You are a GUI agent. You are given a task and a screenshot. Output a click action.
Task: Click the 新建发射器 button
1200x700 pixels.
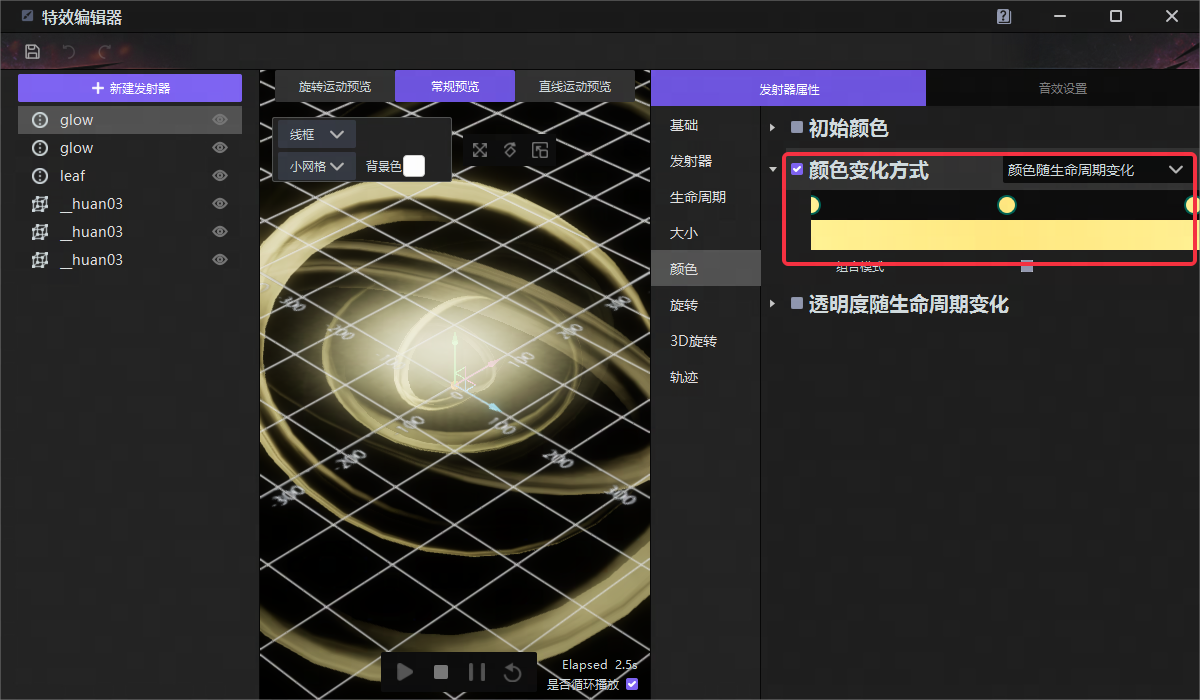[130, 88]
